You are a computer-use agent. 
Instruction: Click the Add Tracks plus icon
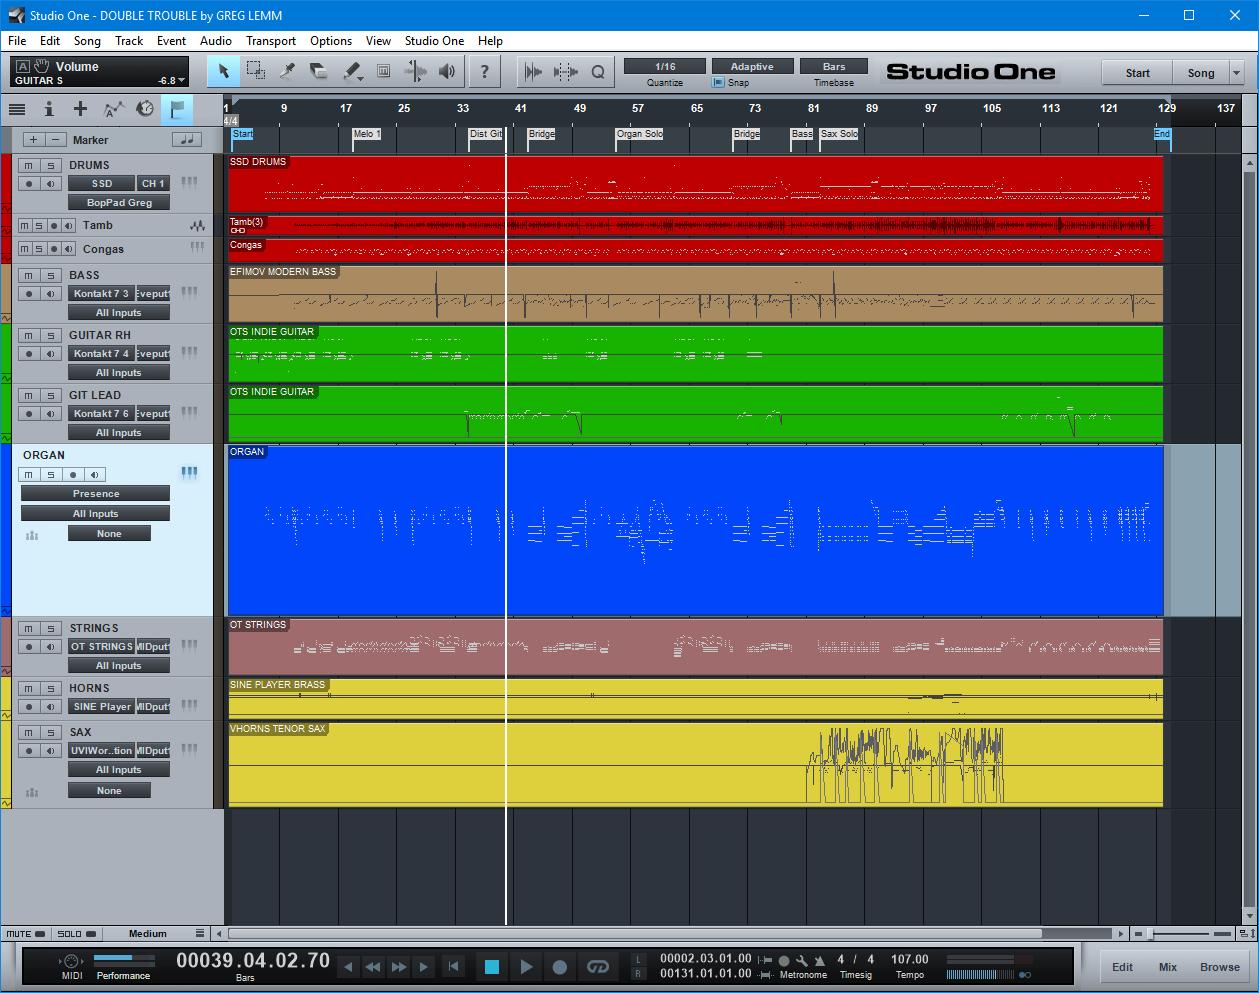pos(80,109)
